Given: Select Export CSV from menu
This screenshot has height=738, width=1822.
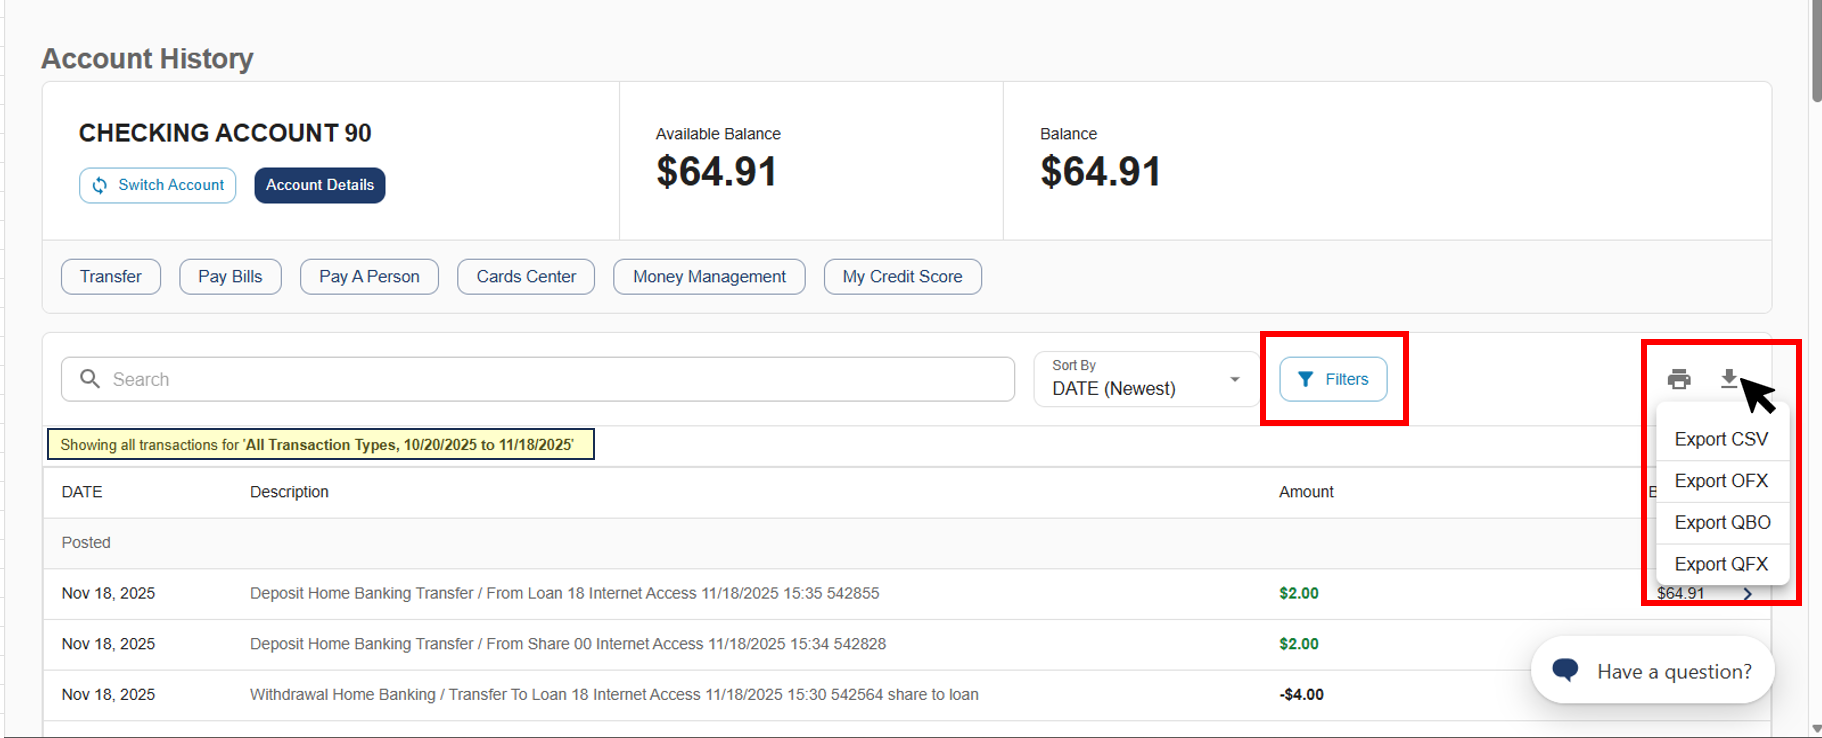Looking at the screenshot, I should 1721,439.
